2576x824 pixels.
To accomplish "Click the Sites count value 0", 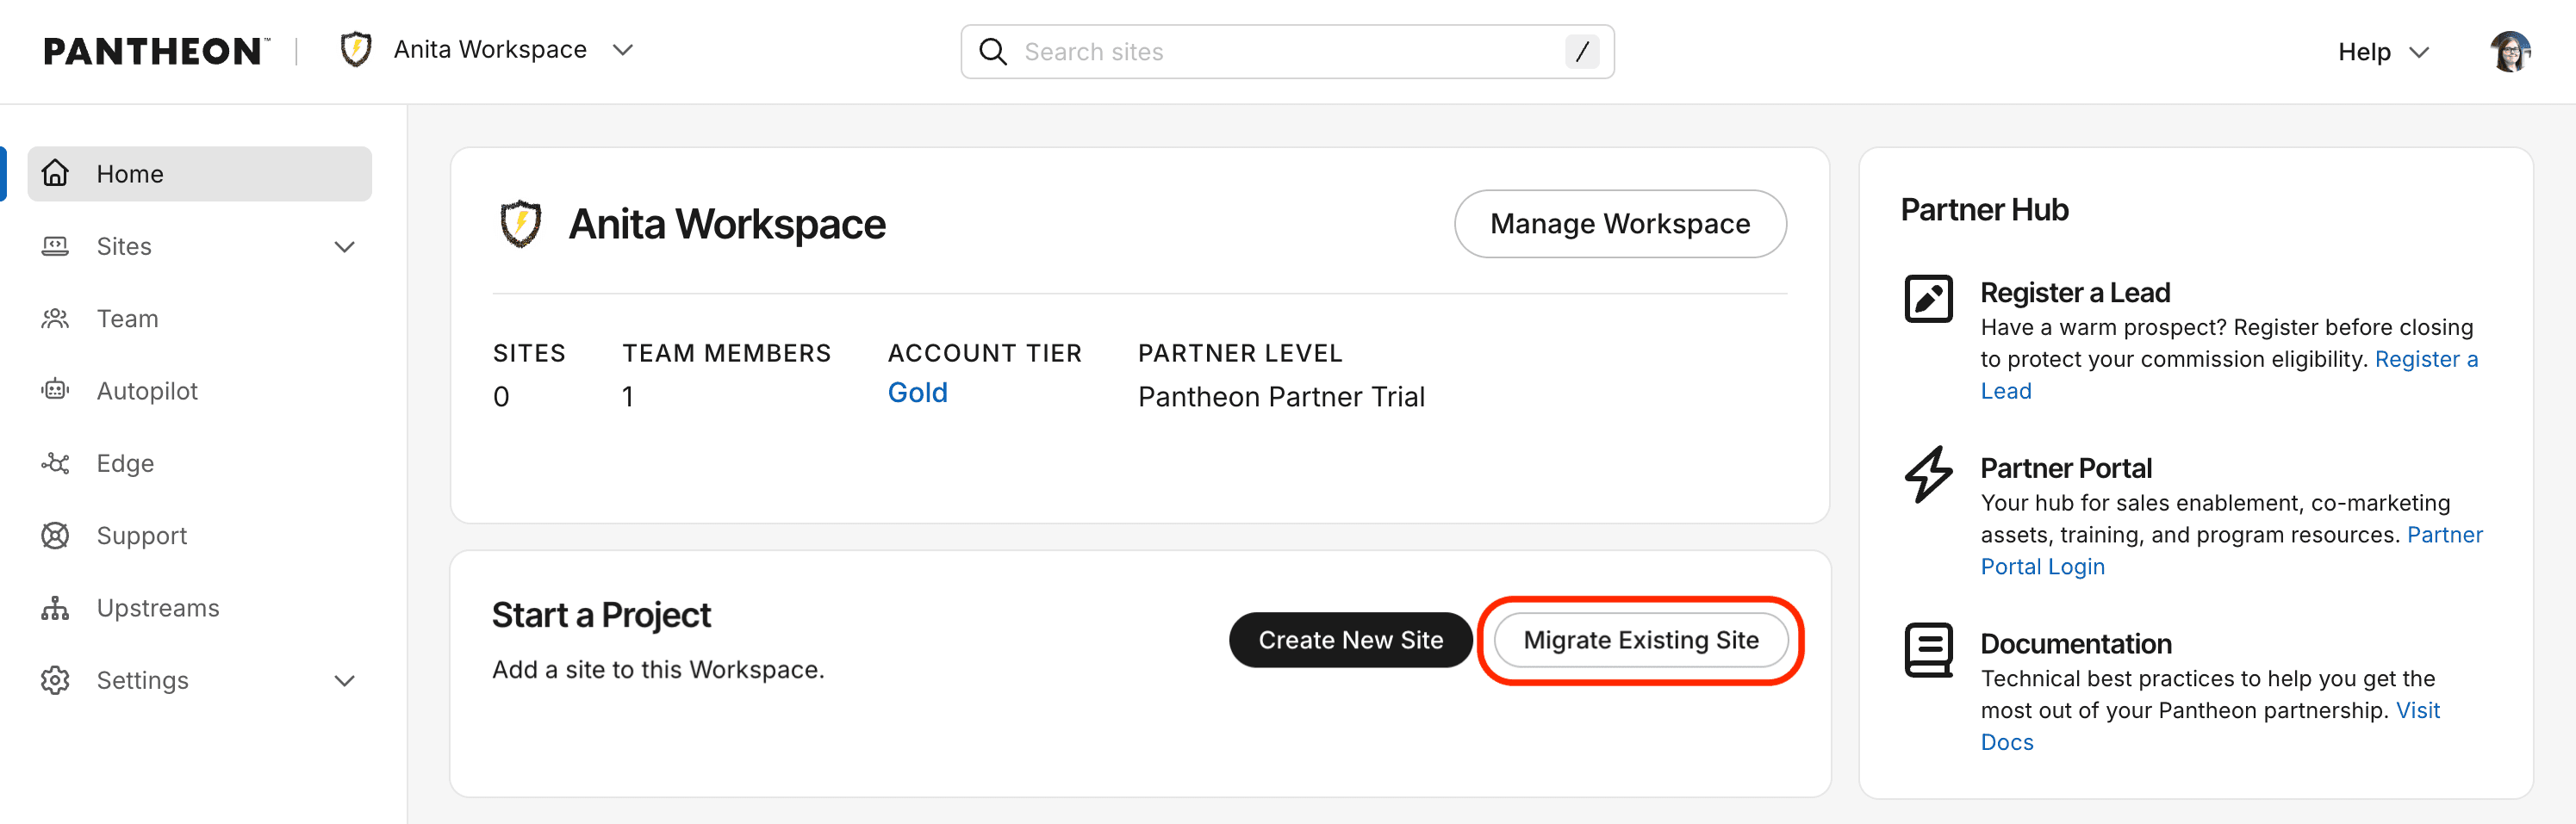I will coord(501,397).
